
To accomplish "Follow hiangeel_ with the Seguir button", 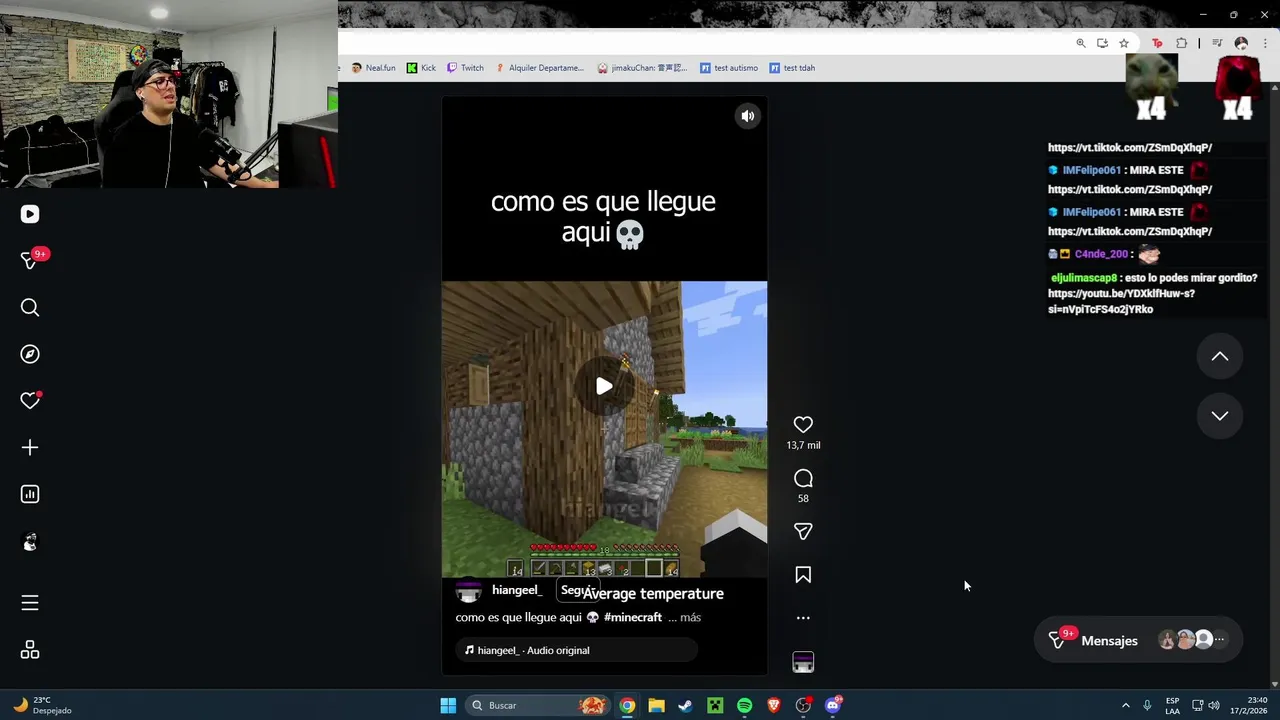I will pos(576,591).
